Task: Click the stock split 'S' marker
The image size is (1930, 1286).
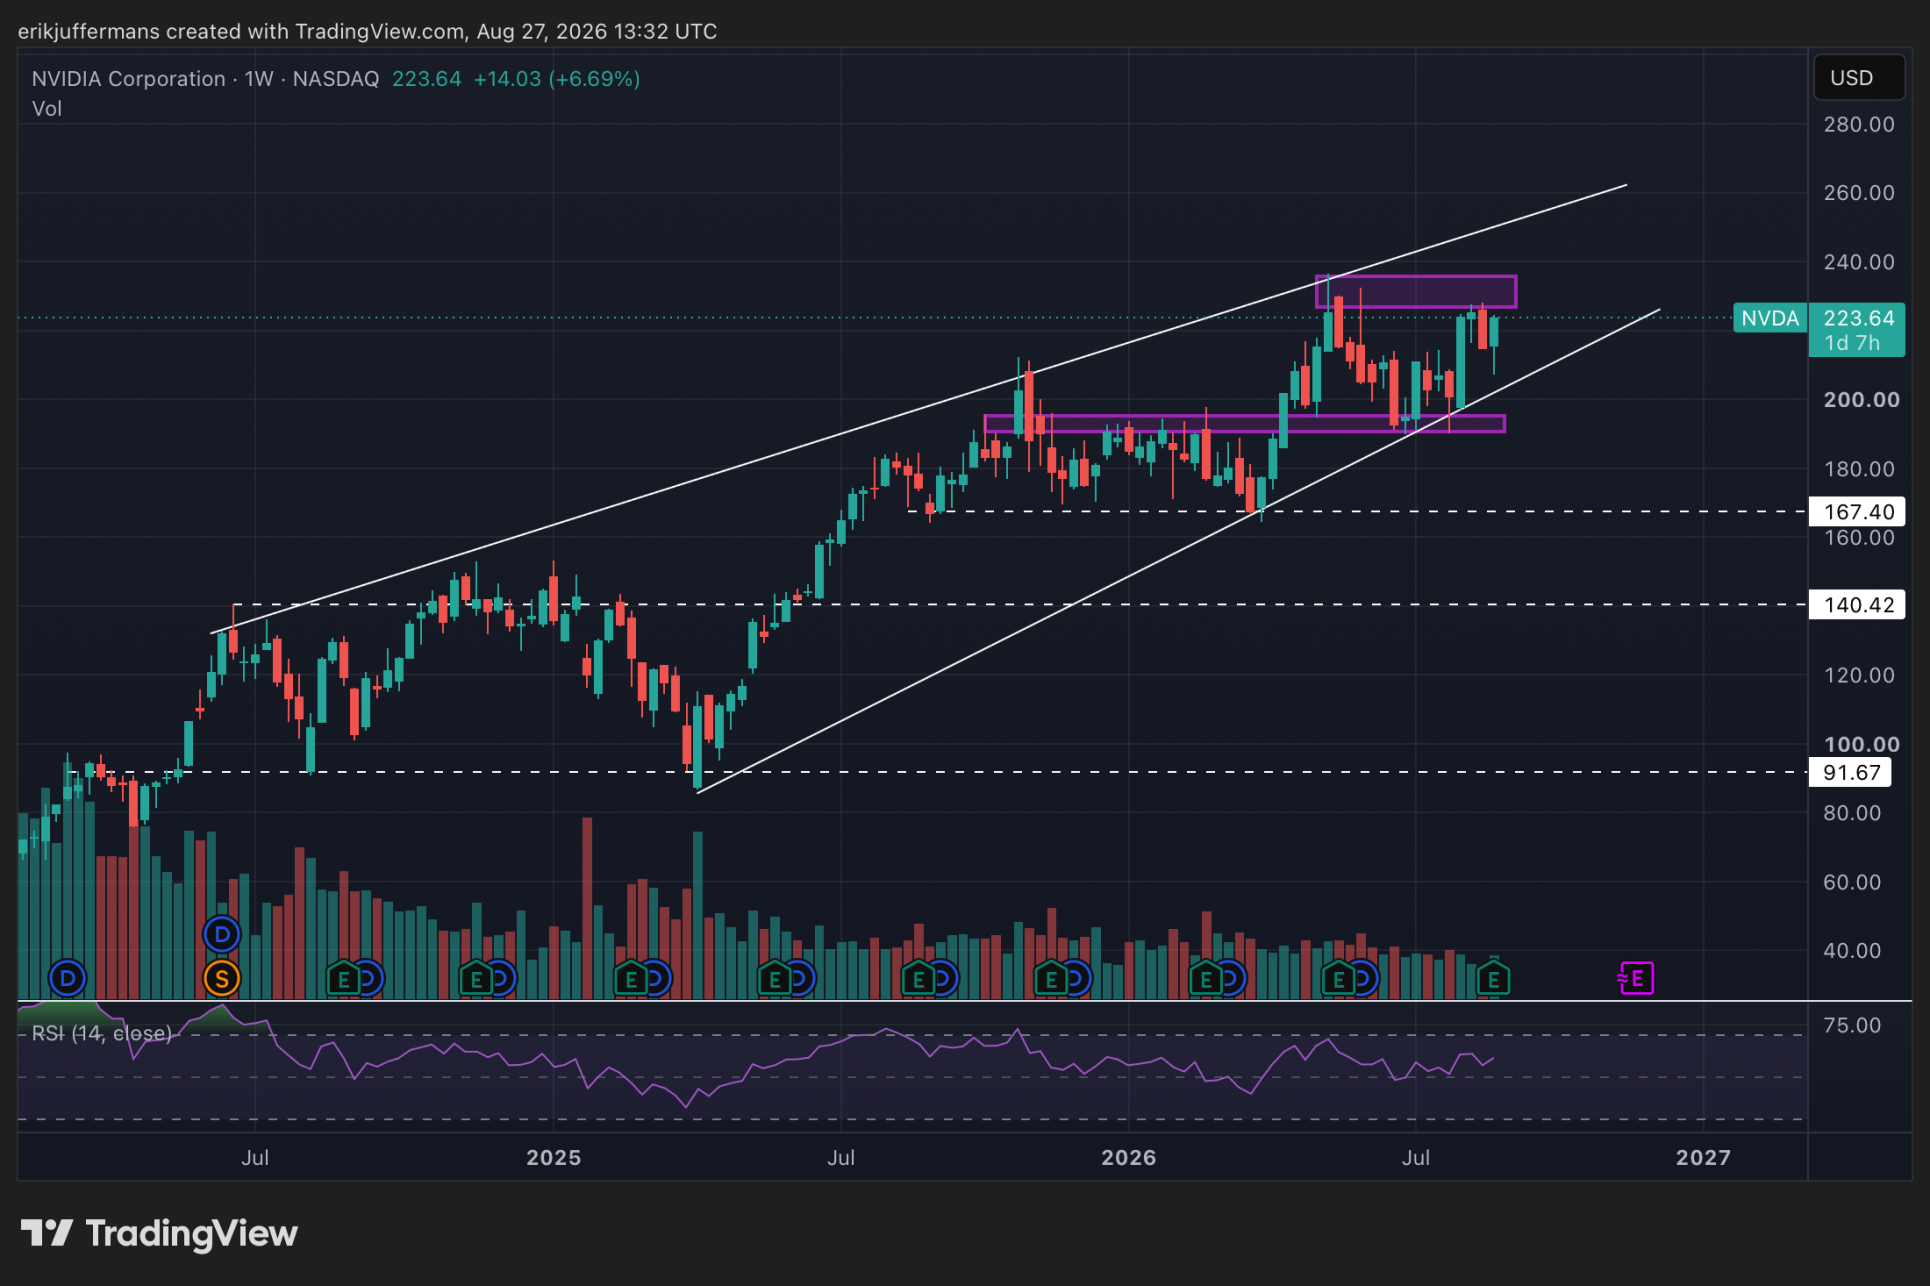Action: tap(221, 978)
